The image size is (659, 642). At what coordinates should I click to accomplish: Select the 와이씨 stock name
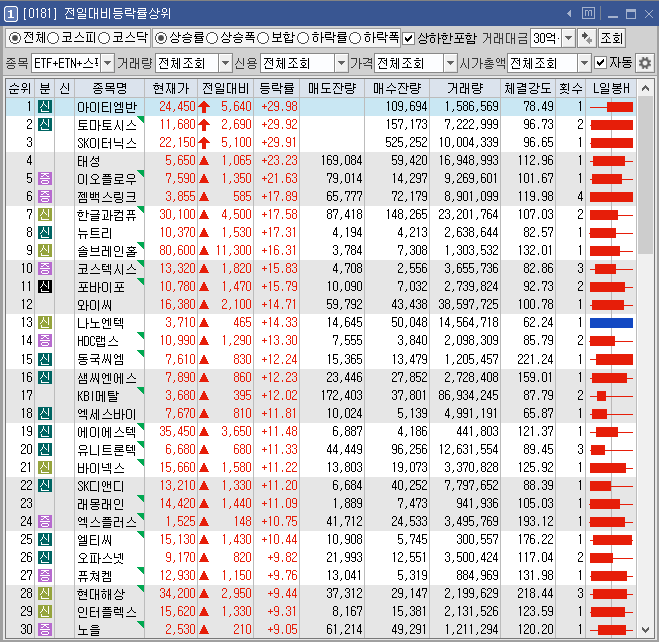pos(95,305)
